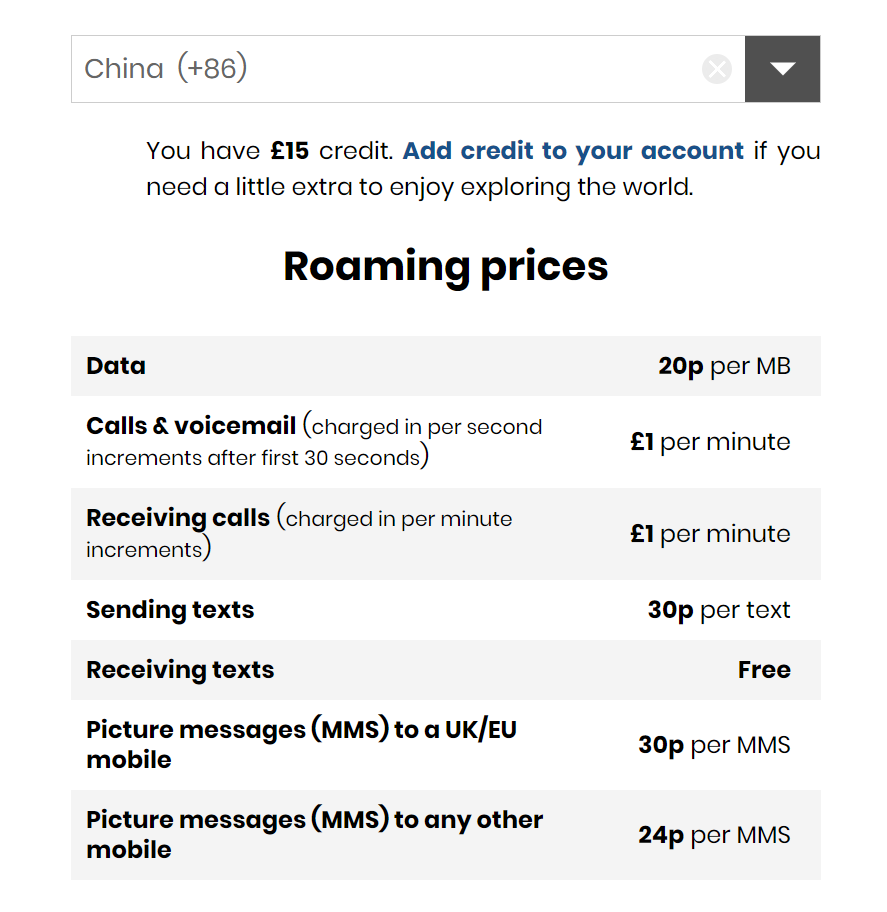Click Picture messages to any other mobile row
Image resolution: width=887 pixels, height=912 pixels.
[x=446, y=835]
